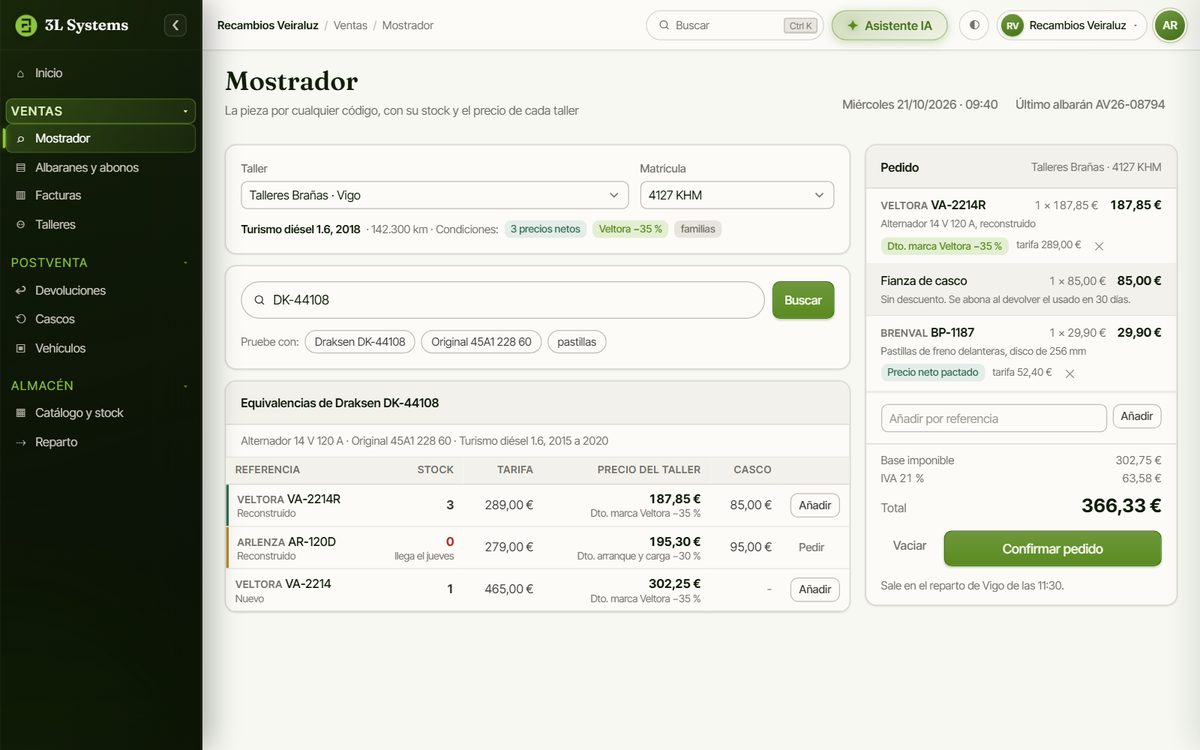Remove the Veltora −35 % discount line

[x=1099, y=246]
